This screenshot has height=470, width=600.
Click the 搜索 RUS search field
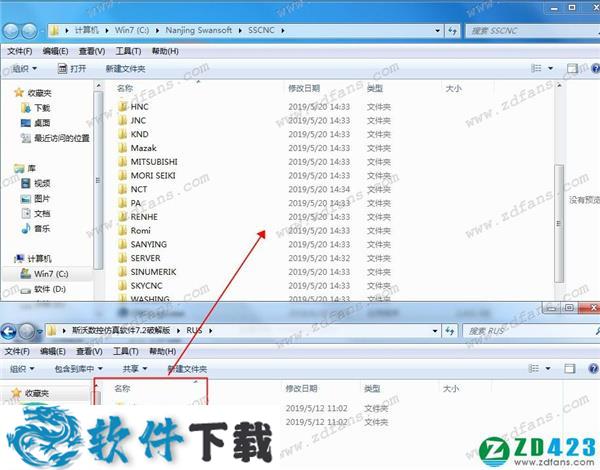tap(531, 331)
